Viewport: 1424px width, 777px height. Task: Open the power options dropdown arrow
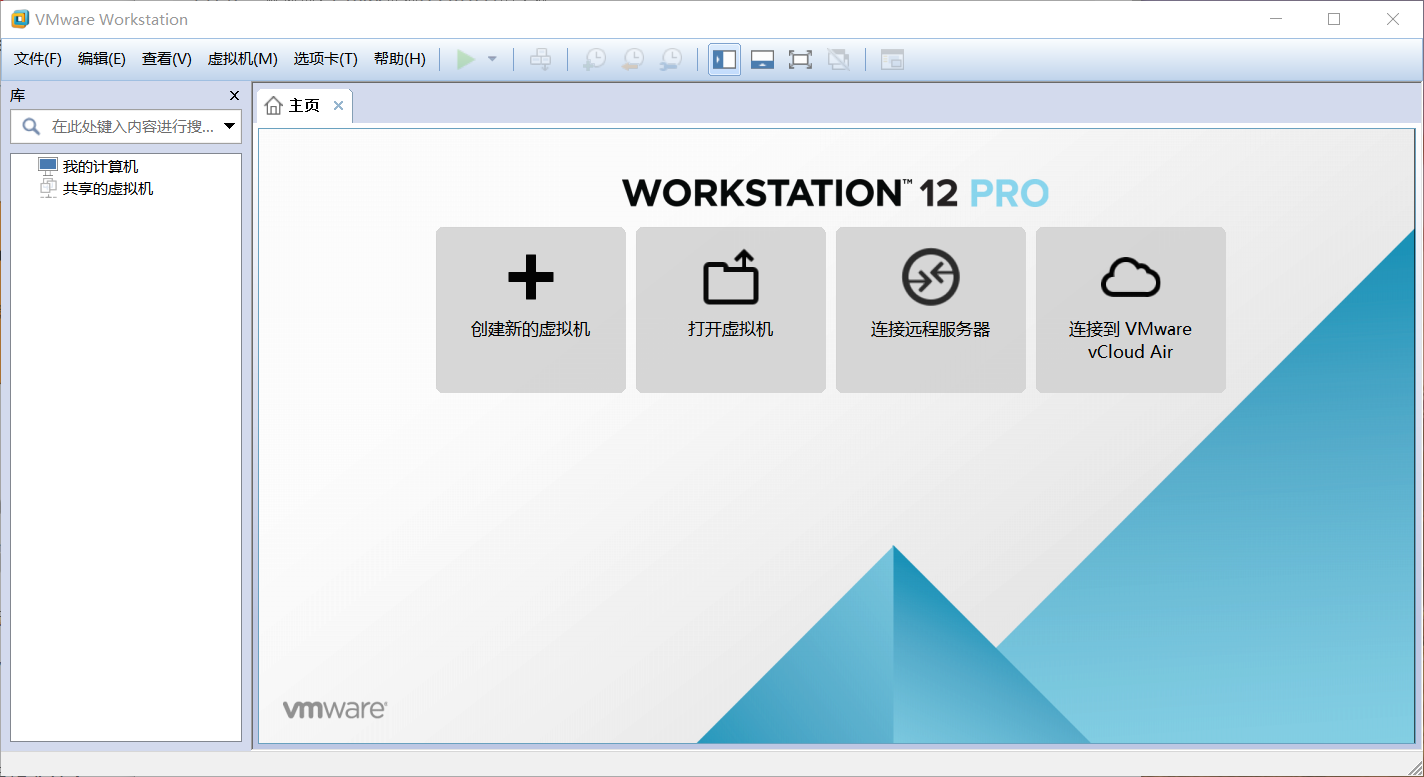(x=492, y=59)
